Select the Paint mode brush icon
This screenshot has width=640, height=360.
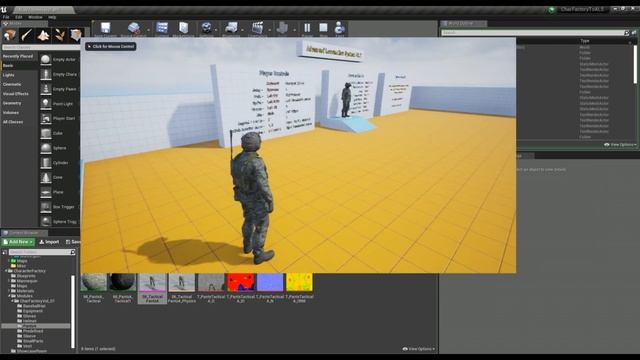(x=27, y=35)
